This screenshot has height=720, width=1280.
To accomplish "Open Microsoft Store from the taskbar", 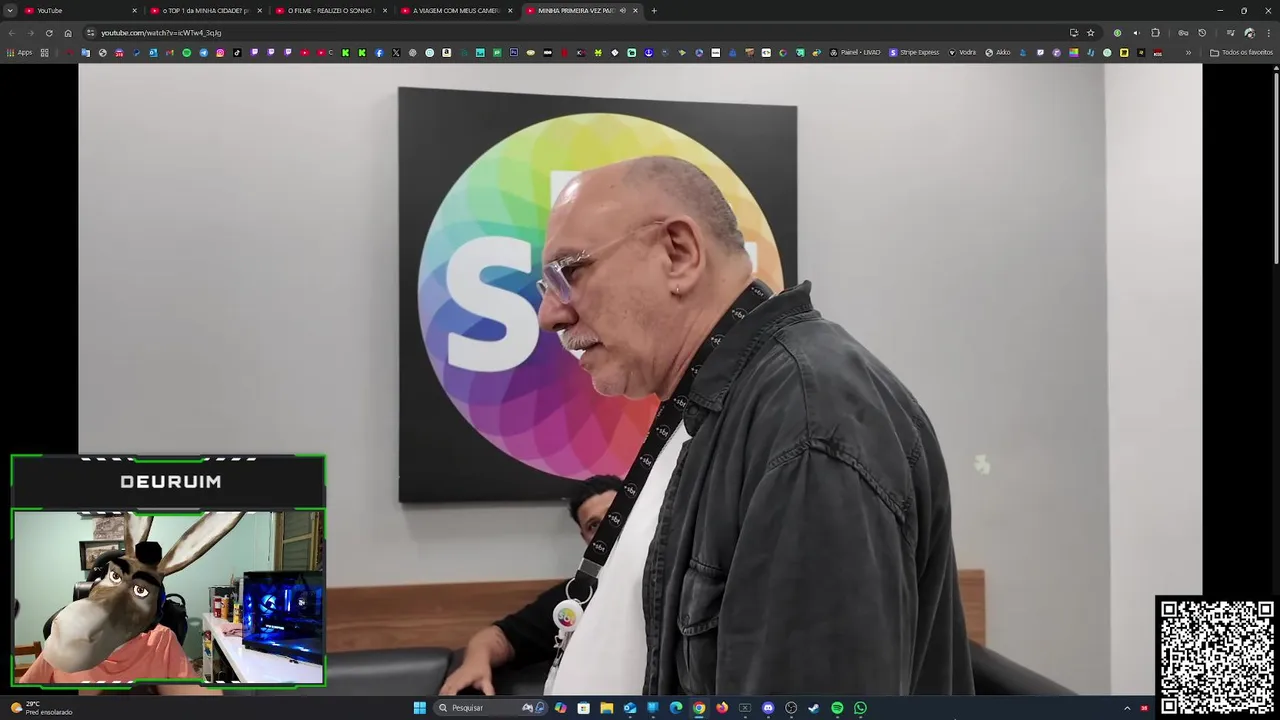I will [584, 708].
